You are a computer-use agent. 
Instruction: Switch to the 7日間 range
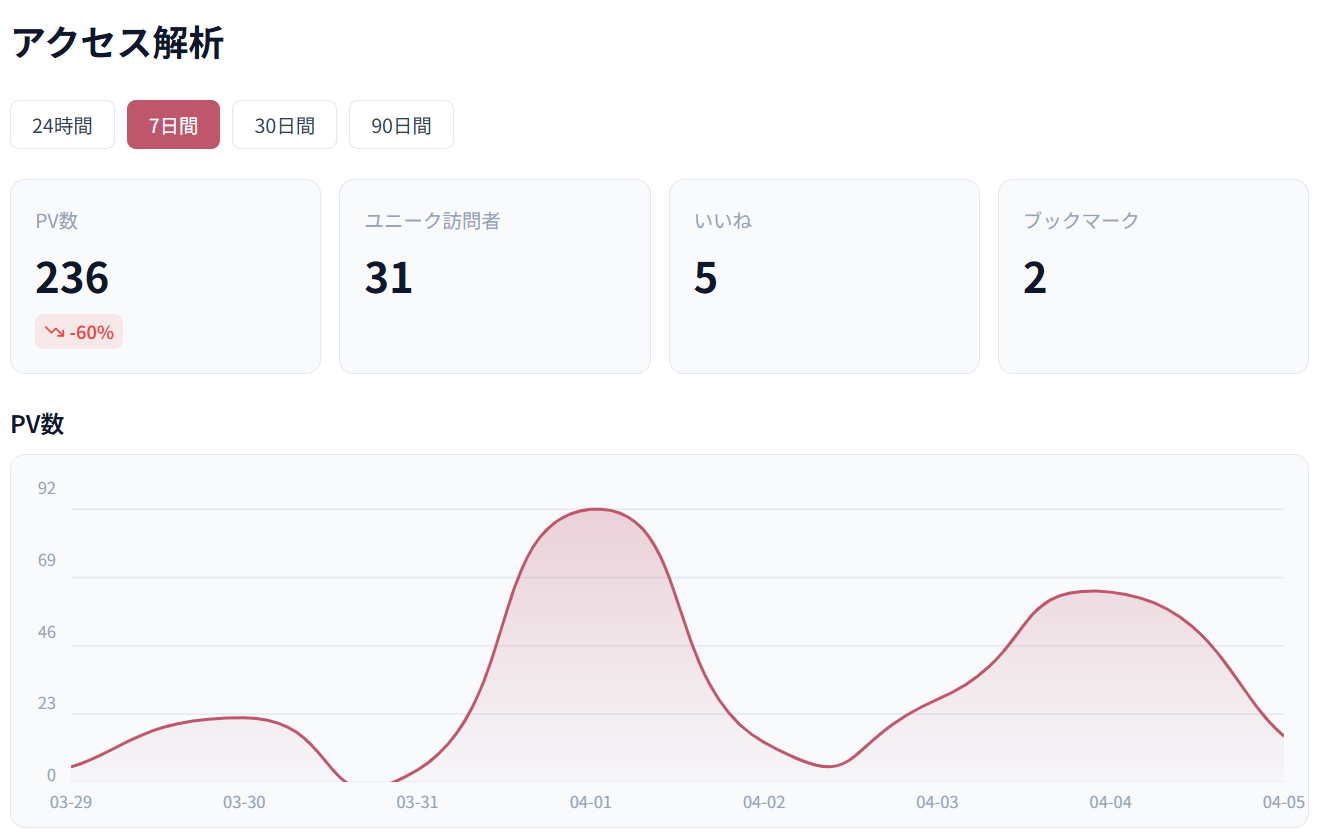[x=173, y=125]
